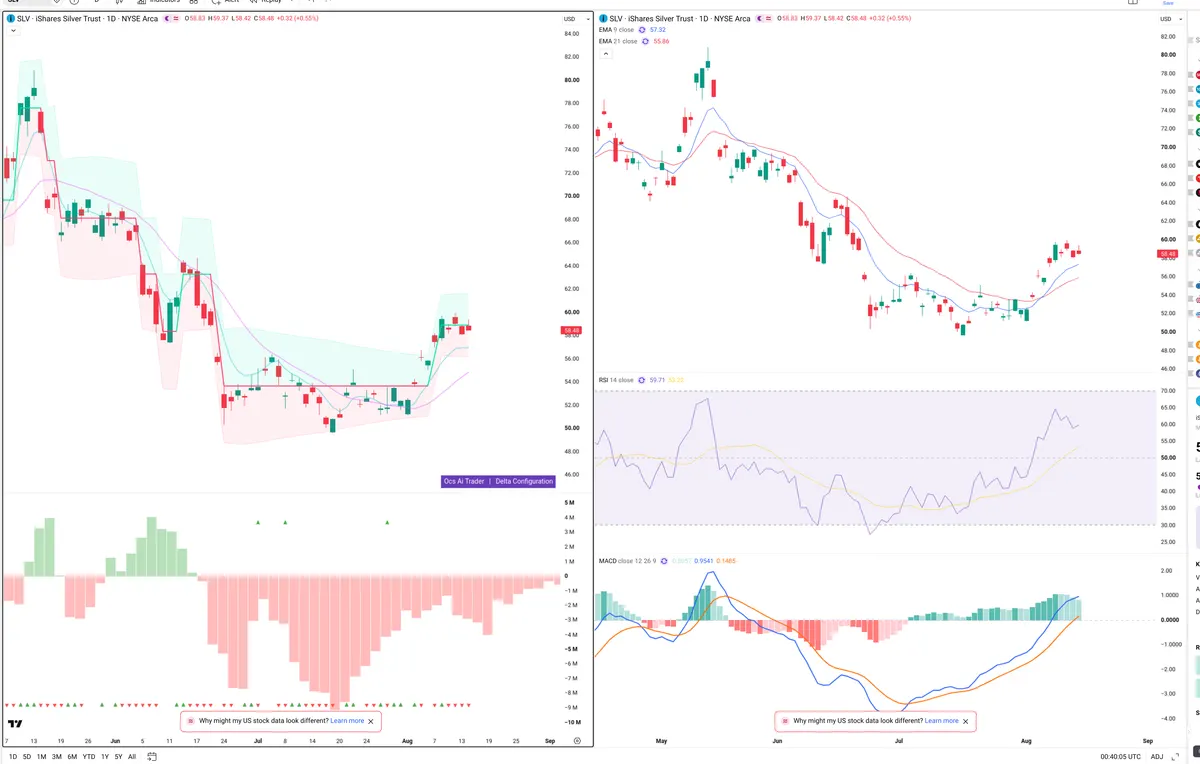Select the EMA 9 close legend label
This screenshot has height=764, width=1200.
[x=616, y=30]
